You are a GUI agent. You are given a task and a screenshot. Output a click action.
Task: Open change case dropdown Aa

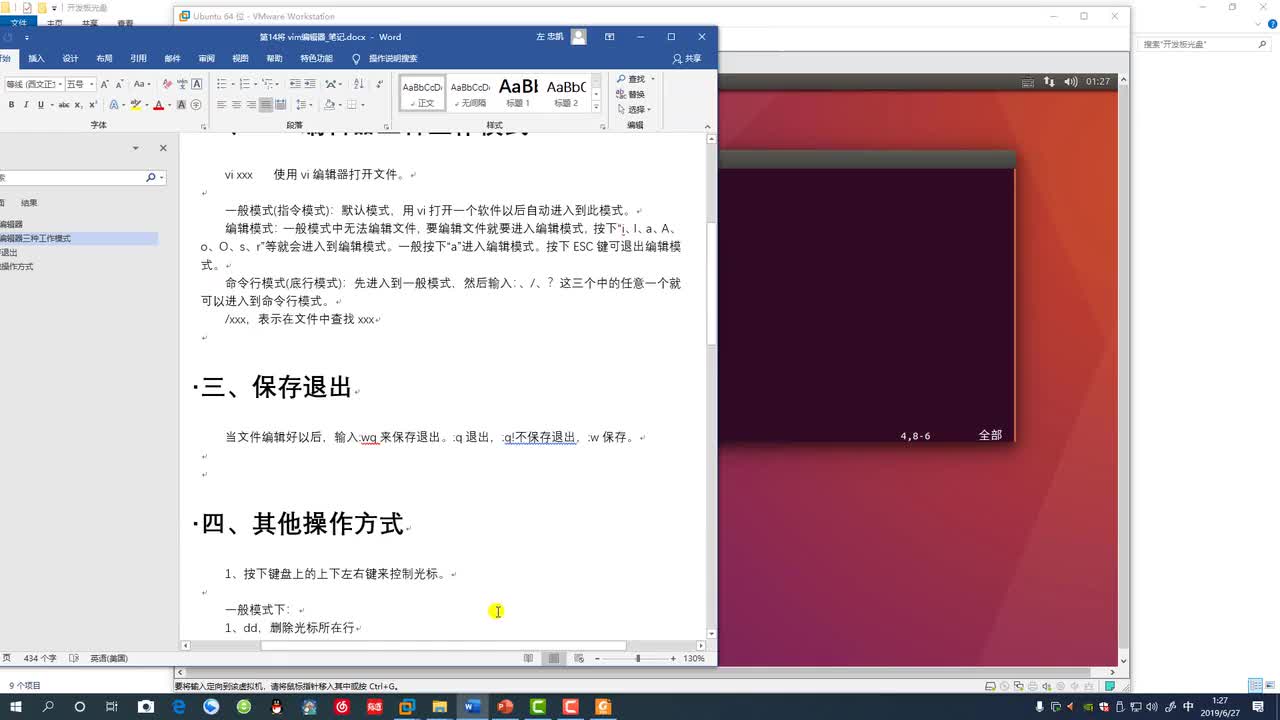tap(142, 84)
